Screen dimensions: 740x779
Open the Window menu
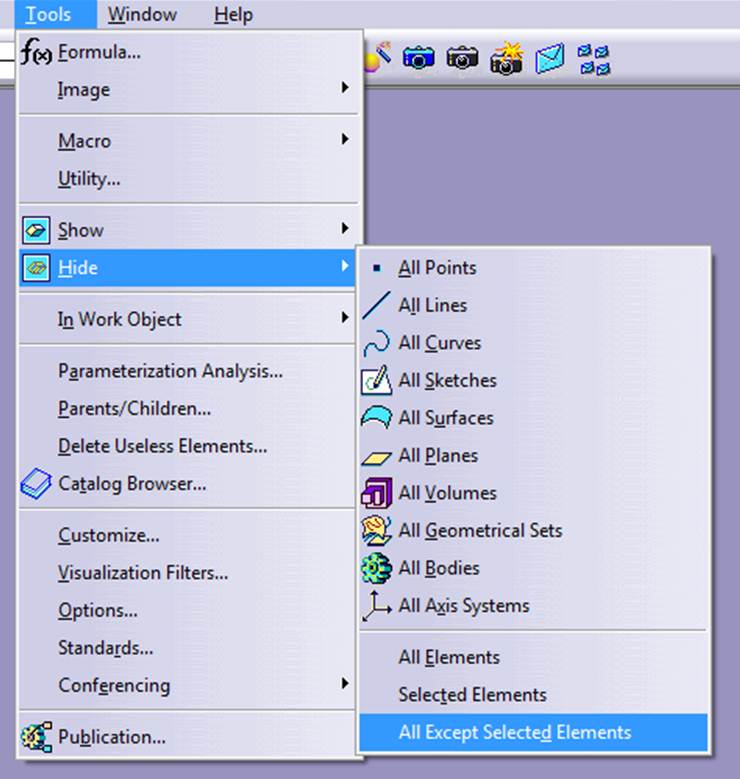tap(143, 14)
